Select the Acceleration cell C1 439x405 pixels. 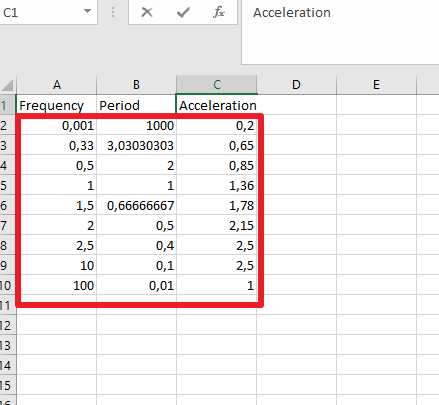[x=217, y=105]
